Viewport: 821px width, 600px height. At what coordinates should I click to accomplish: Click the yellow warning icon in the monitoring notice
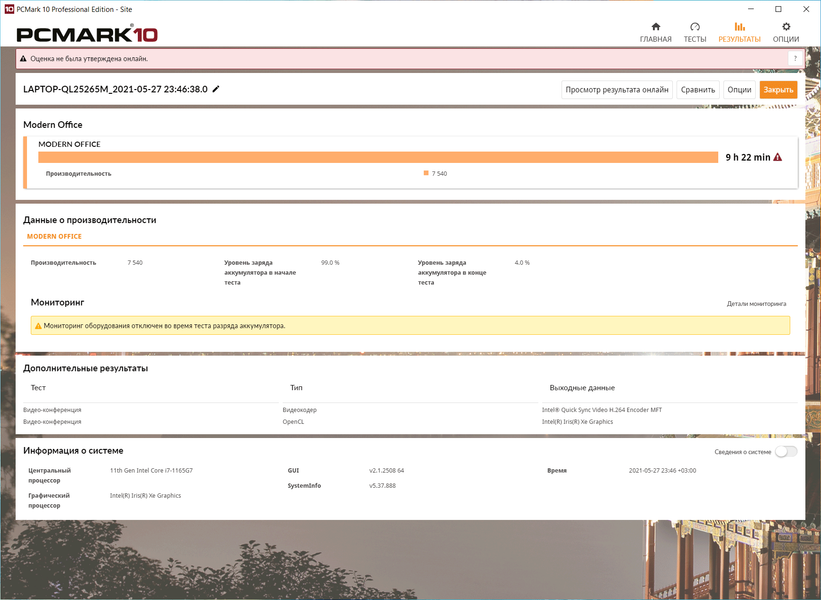[38, 326]
